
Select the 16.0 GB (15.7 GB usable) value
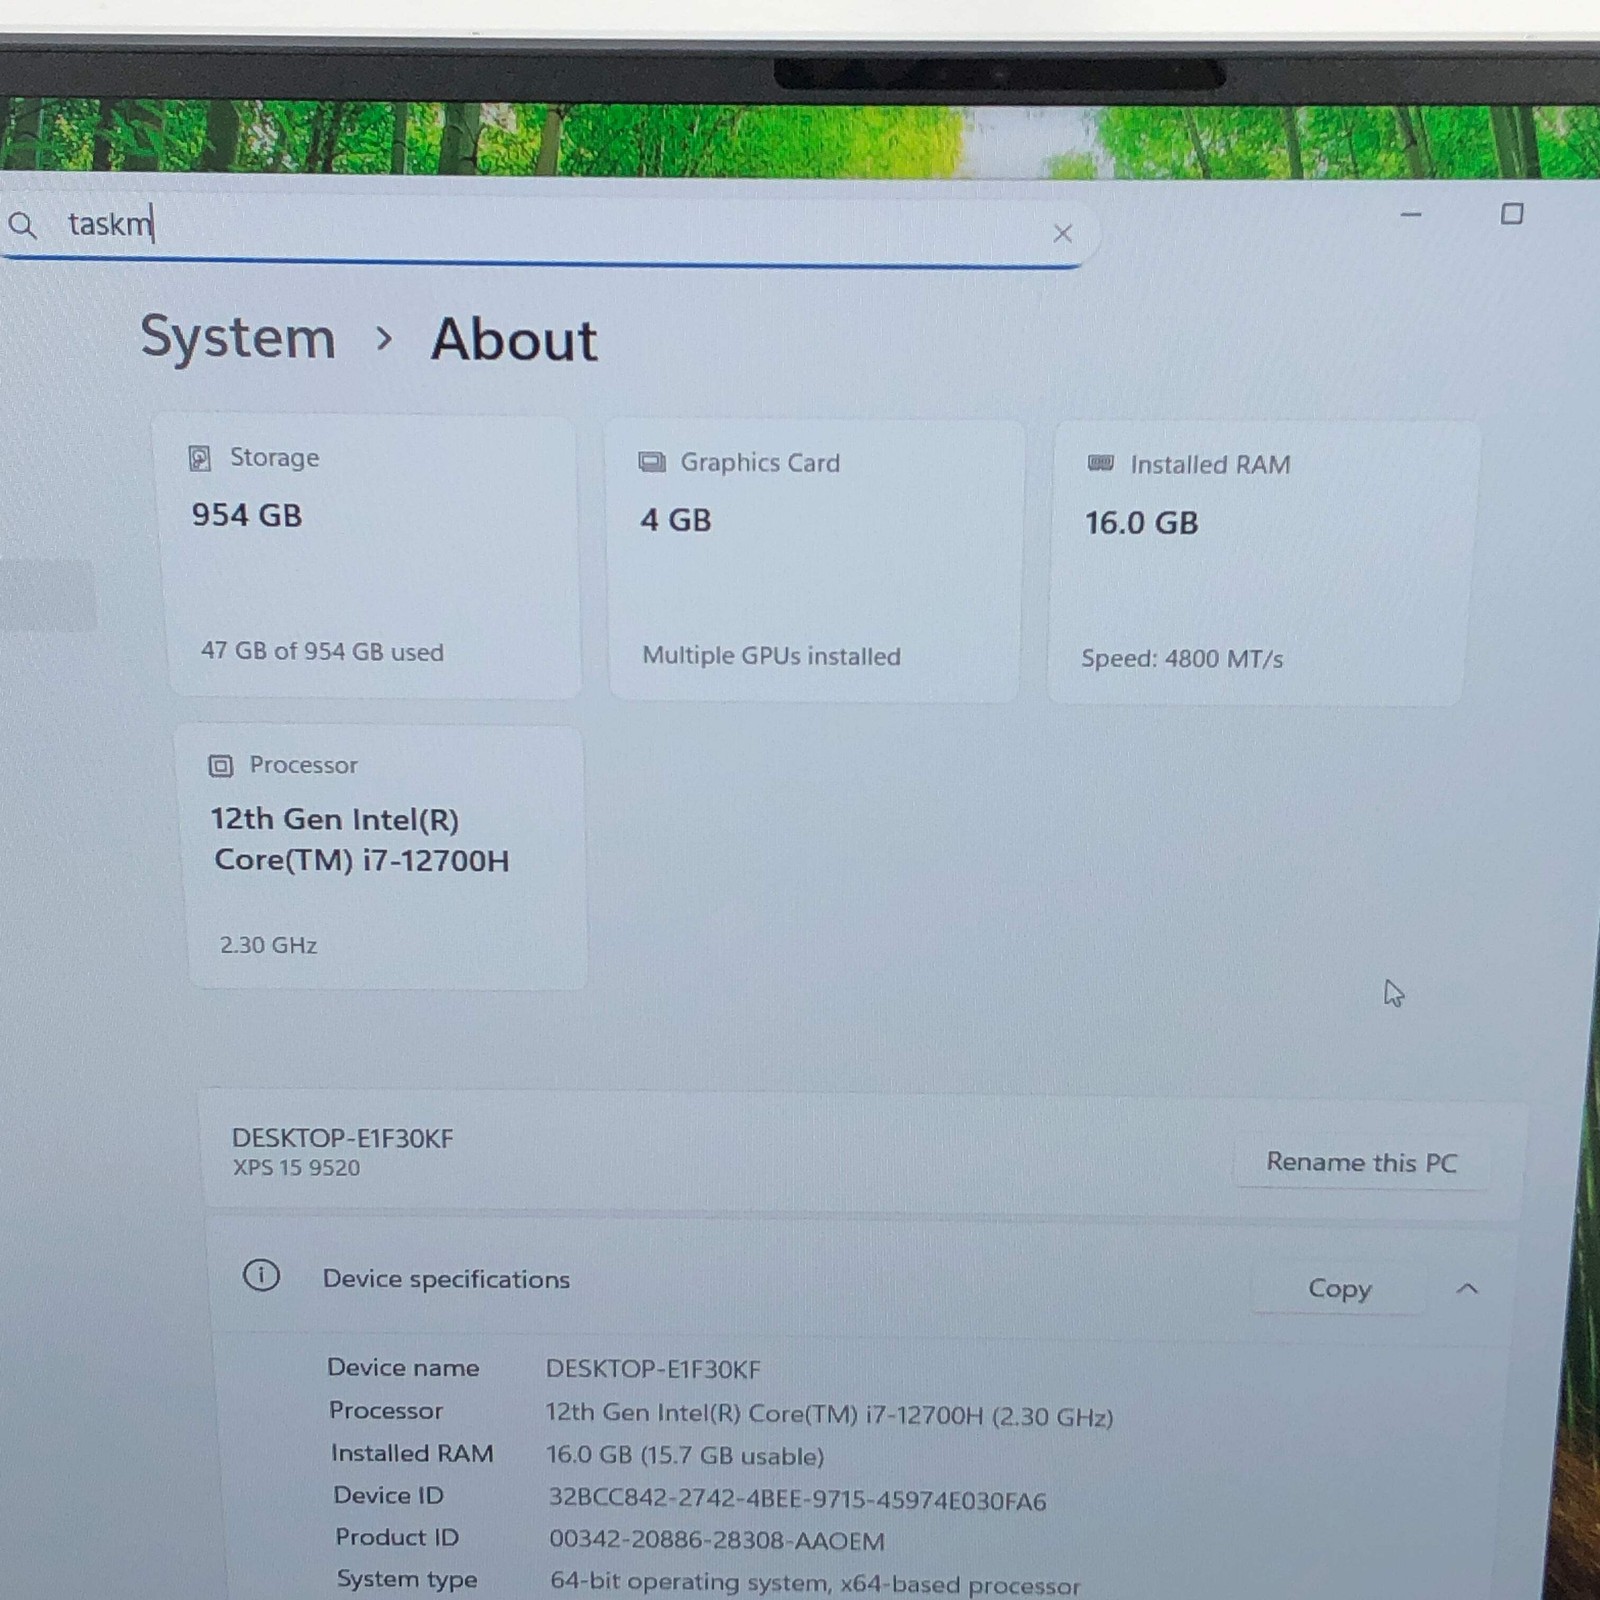[685, 1455]
